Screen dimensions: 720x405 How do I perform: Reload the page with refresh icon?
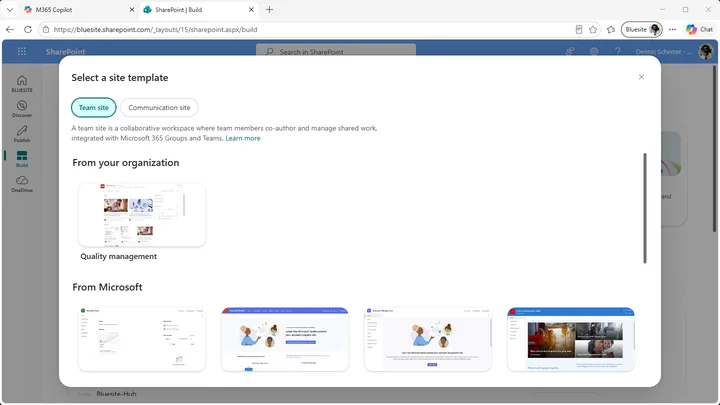[28, 29]
